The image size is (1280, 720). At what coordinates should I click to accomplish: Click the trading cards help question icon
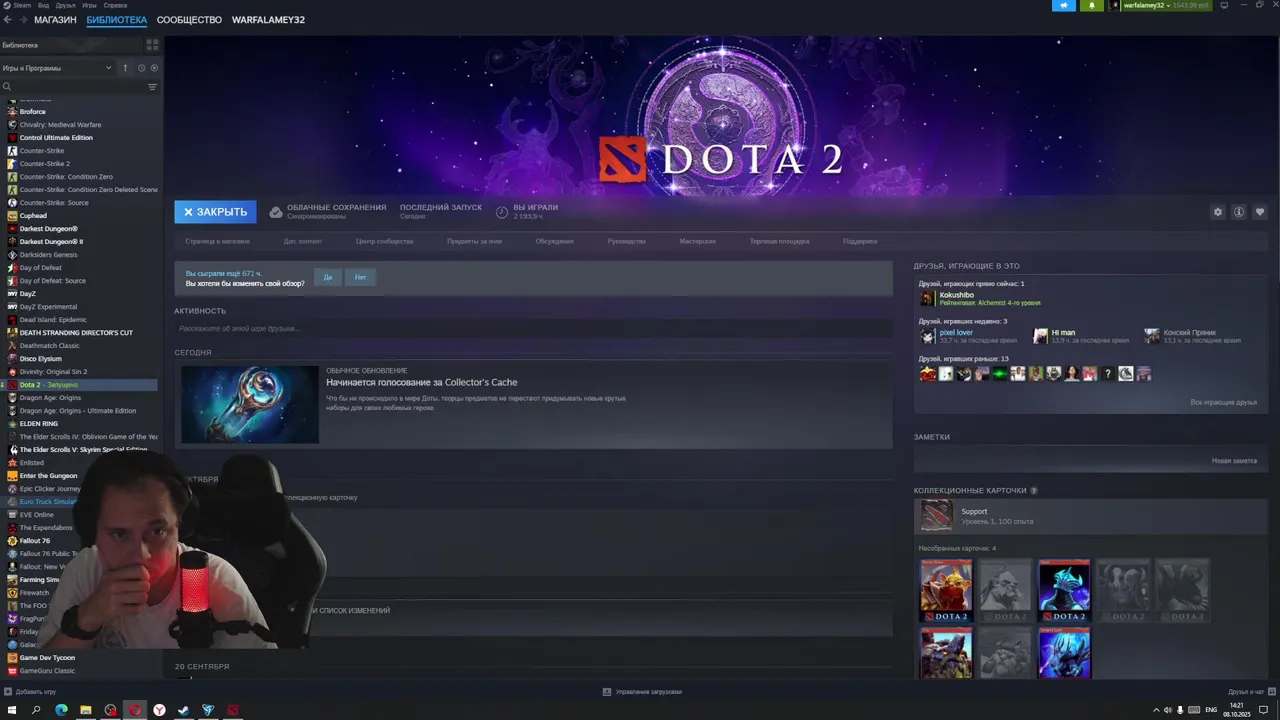tap(1034, 491)
